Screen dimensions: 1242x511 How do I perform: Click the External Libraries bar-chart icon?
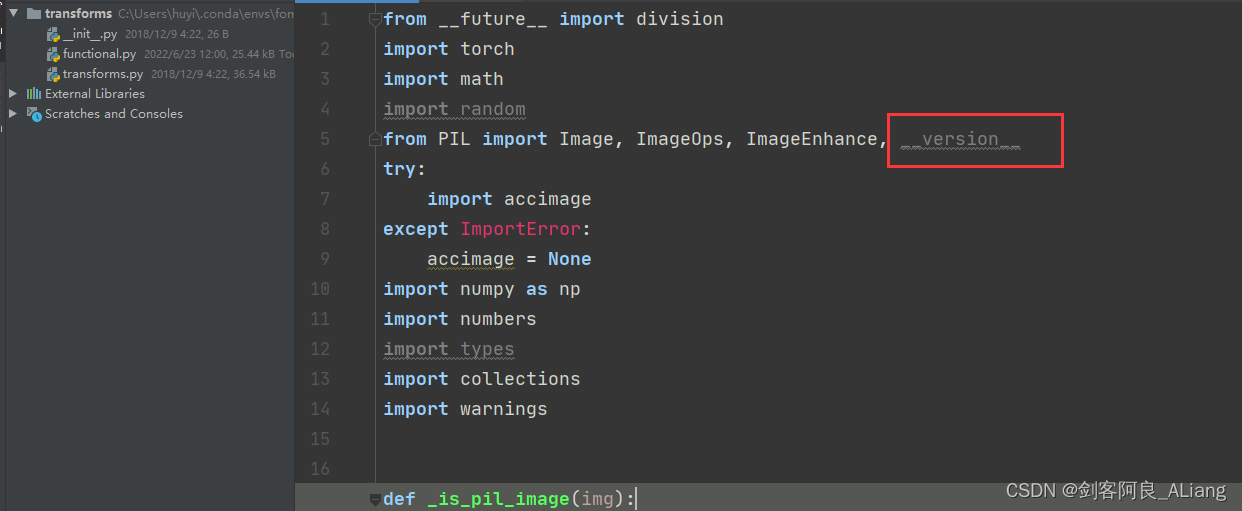click(34, 94)
